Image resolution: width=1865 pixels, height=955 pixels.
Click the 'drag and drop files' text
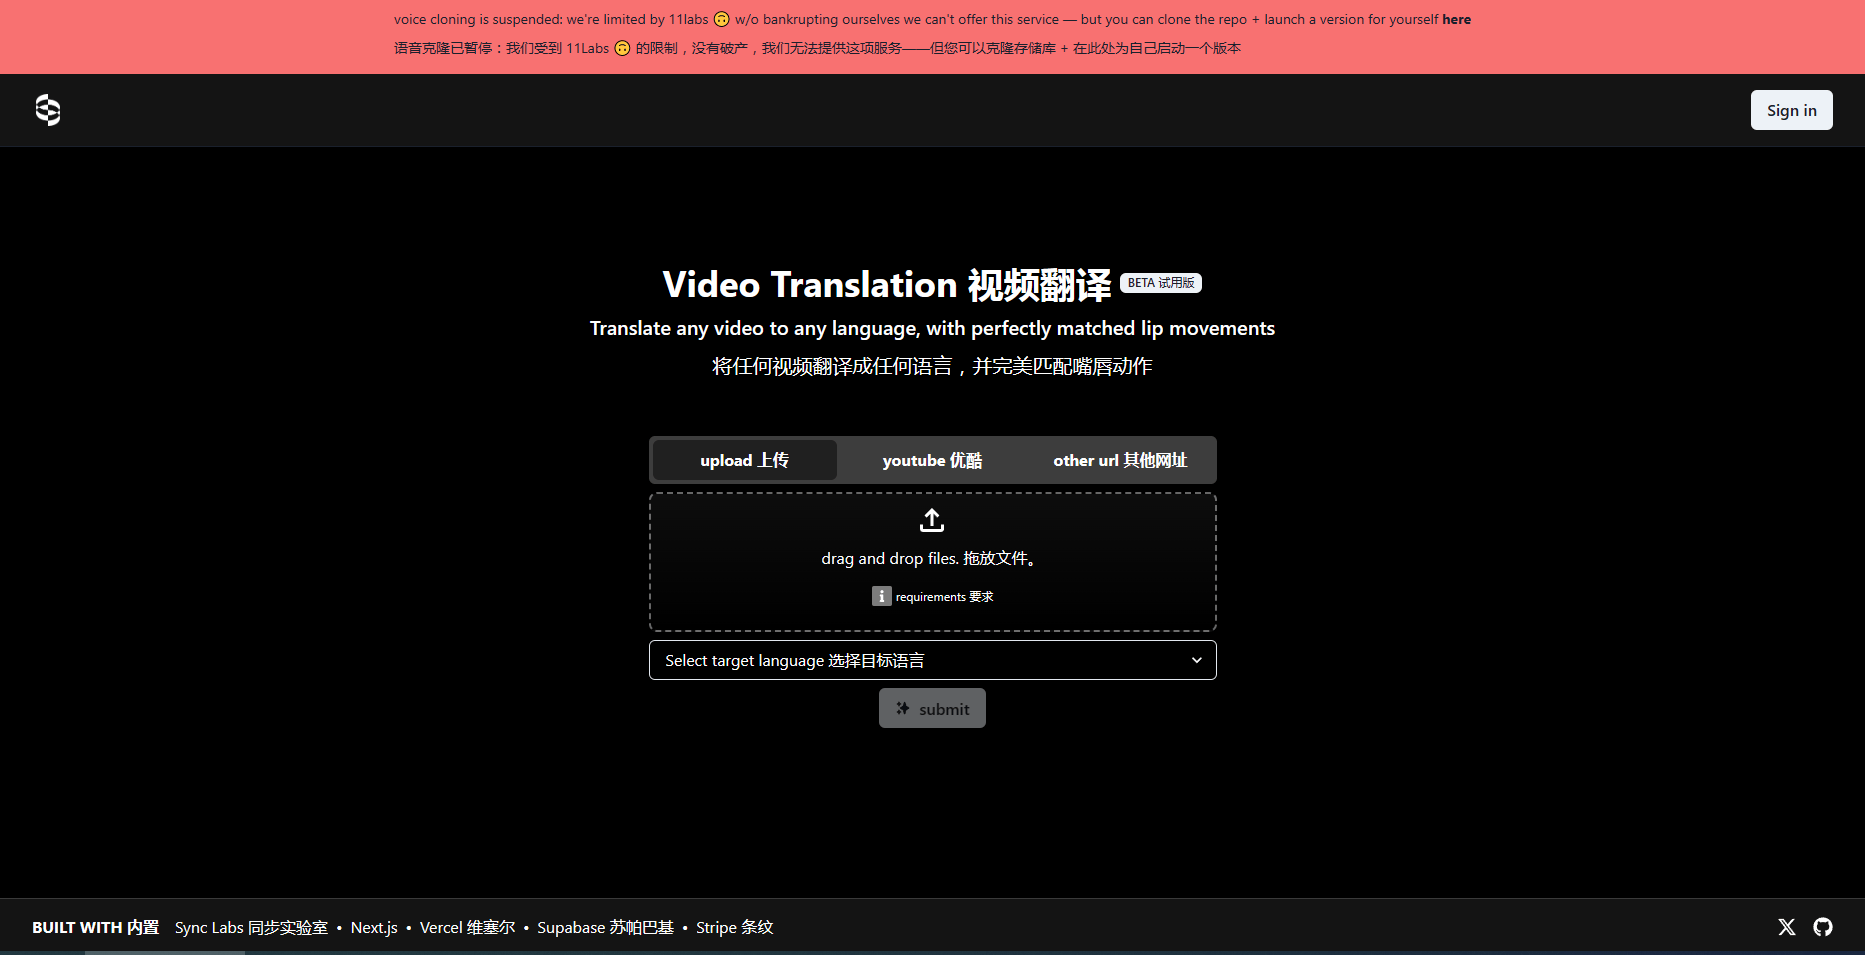click(x=930, y=558)
